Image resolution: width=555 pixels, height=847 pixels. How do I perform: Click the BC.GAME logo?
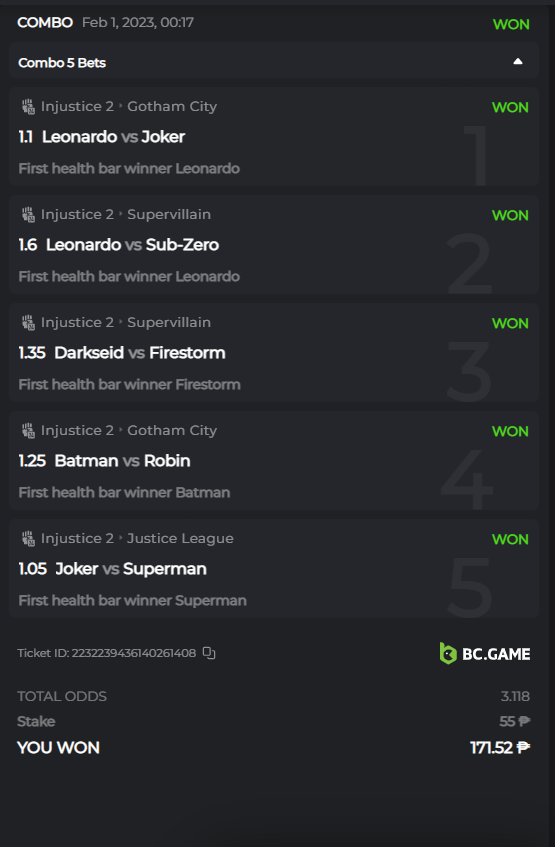pyautogui.click(x=485, y=653)
